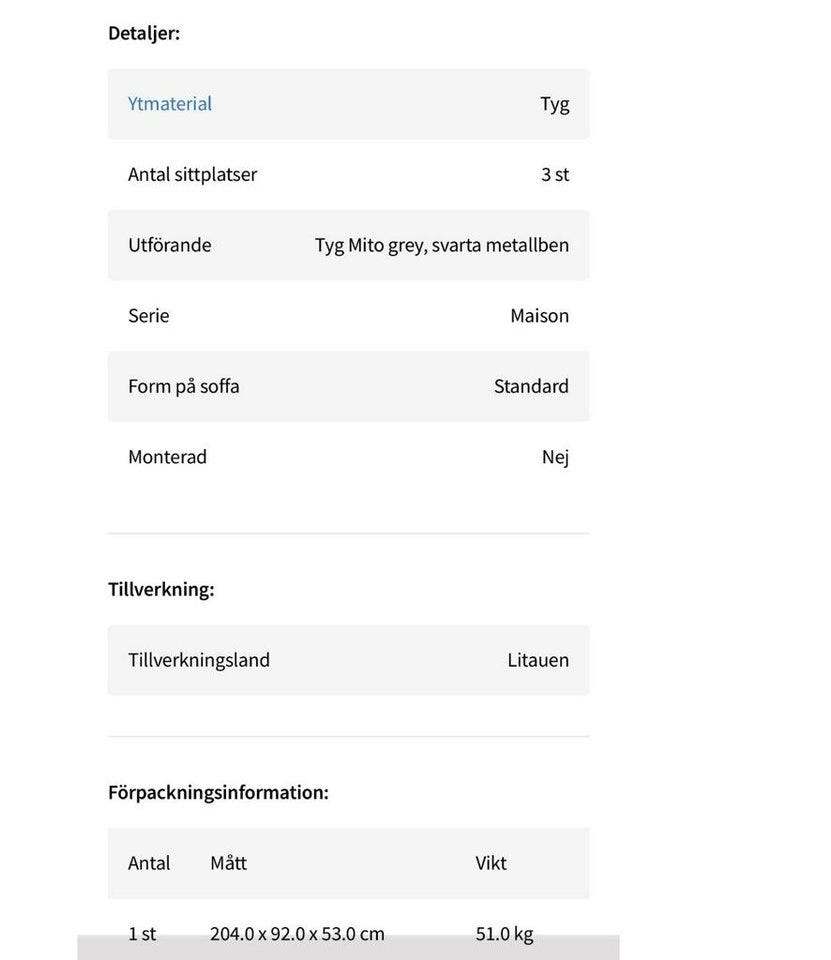
Task: Click the Förpackningsinformation heading
Action: [218, 792]
